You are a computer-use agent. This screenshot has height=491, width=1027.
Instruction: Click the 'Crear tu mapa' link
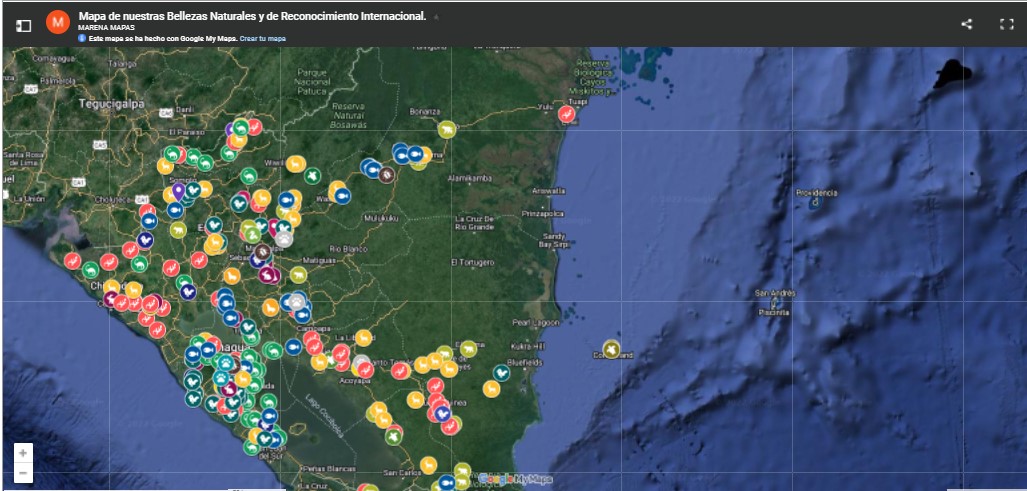pyautogui.click(x=262, y=38)
